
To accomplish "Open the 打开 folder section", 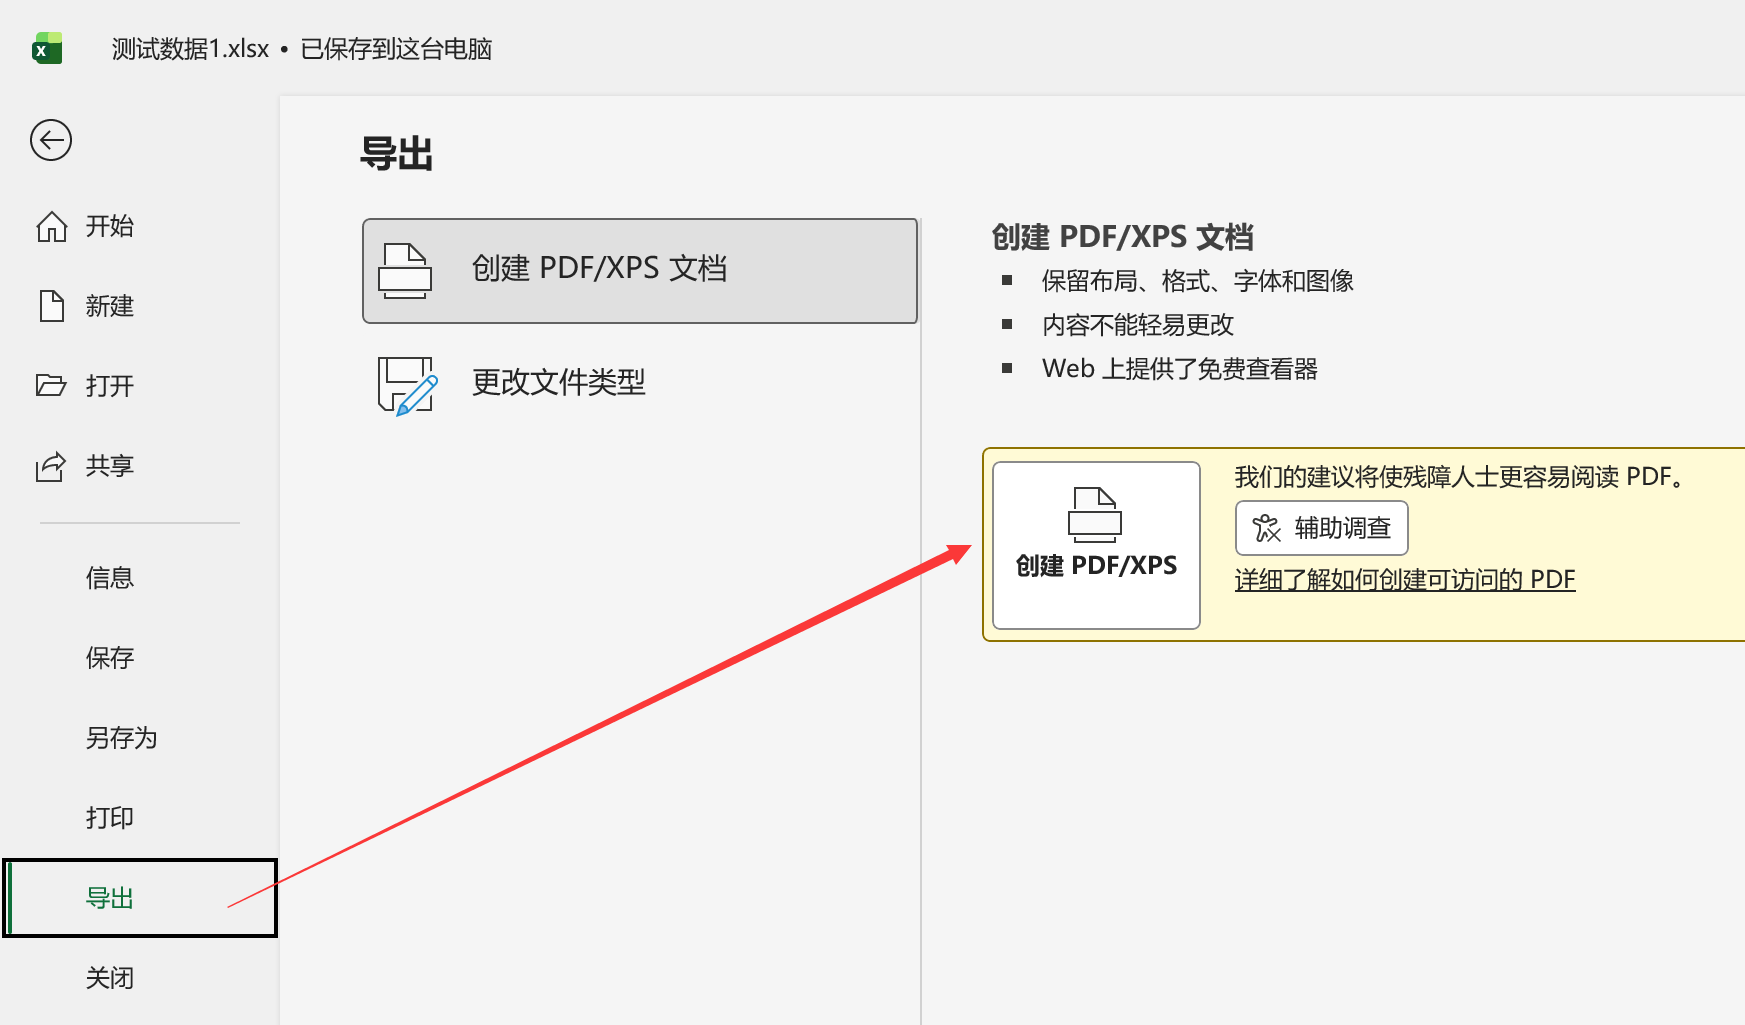I will [109, 386].
